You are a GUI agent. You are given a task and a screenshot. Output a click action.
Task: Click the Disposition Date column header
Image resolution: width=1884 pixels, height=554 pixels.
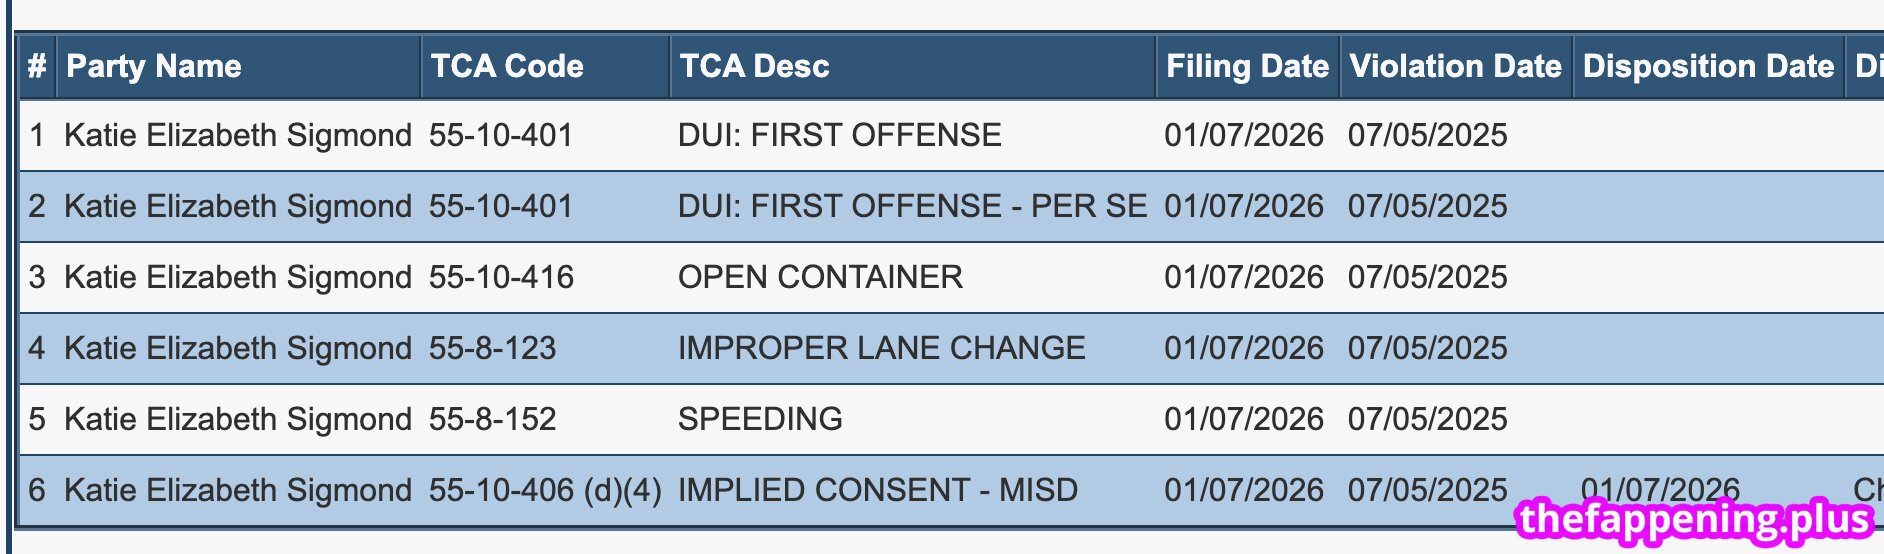tap(1708, 67)
